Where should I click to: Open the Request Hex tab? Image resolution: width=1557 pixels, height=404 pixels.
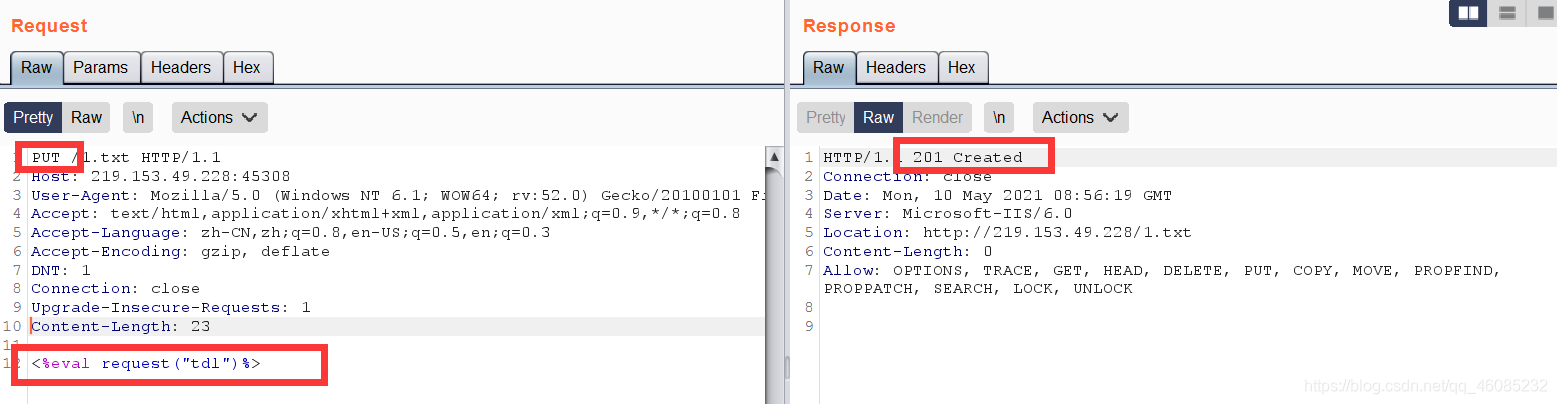pos(247,68)
